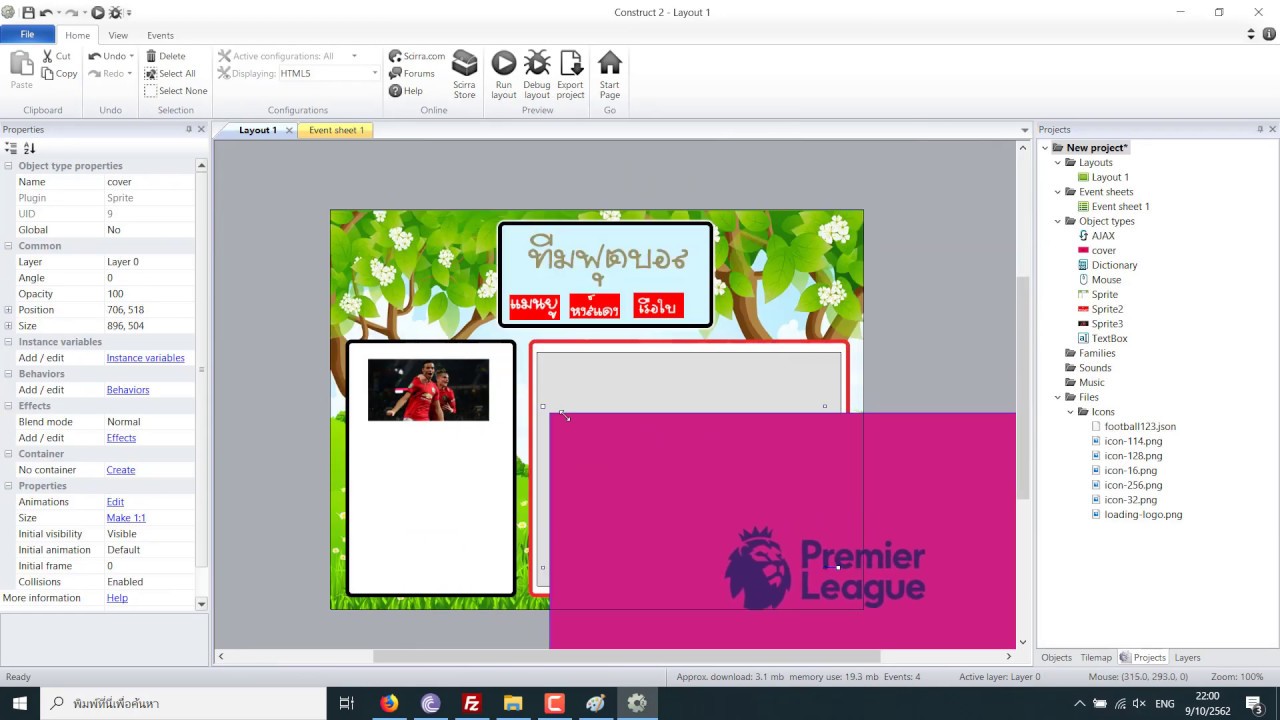
Task: Click Export project icon
Action: tap(571, 74)
